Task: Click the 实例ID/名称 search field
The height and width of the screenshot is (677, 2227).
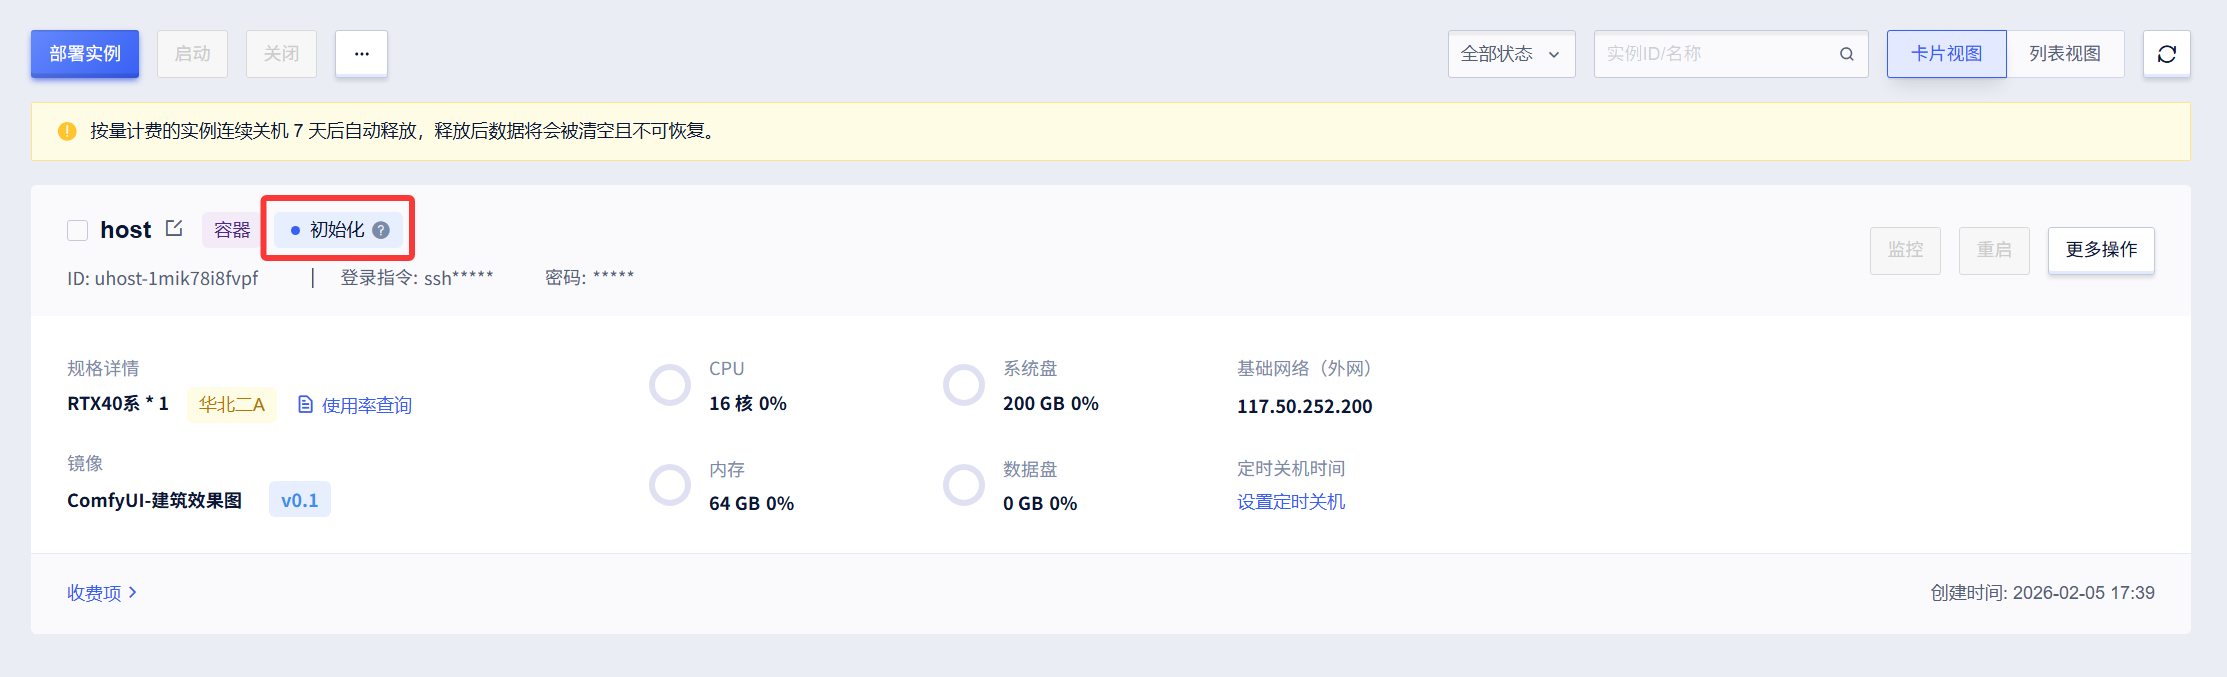Action: [x=1715, y=54]
